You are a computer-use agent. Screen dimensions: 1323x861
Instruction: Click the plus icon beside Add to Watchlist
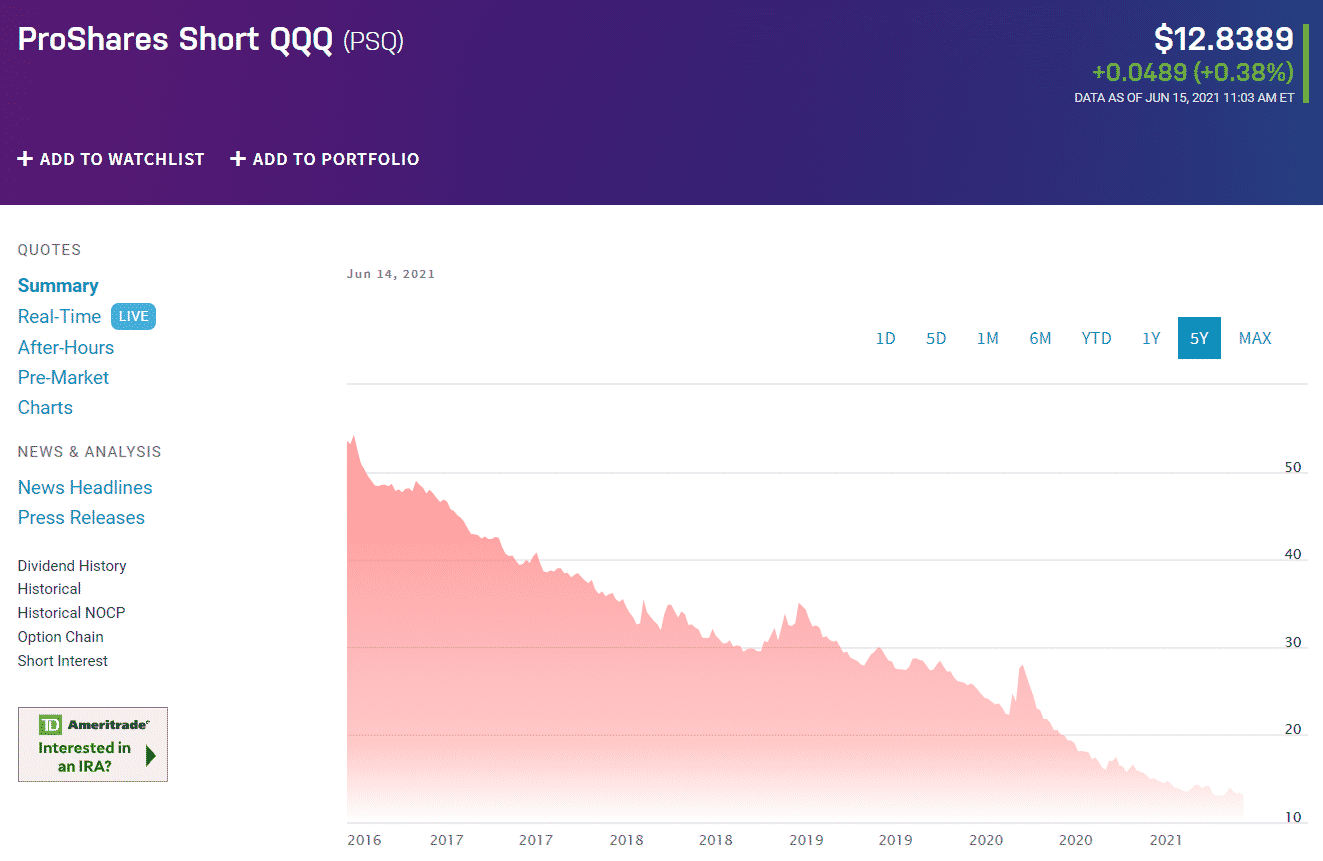pos(25,159)
